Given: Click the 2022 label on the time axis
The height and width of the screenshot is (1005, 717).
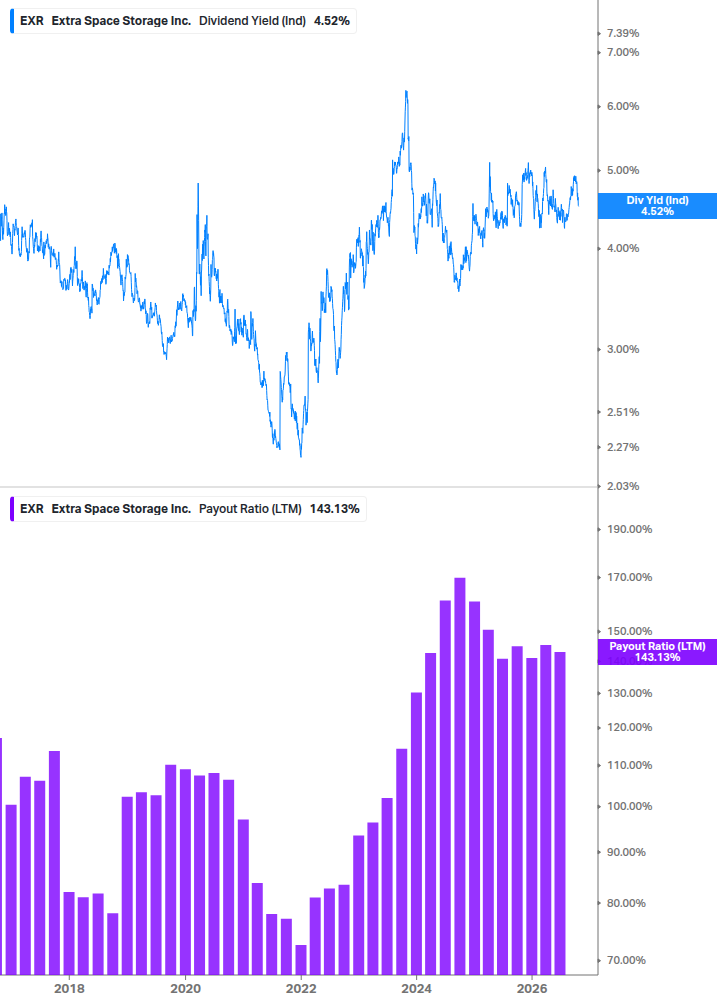Looking at the screenshot, I should pyautogui.click(x=301, y=988).
